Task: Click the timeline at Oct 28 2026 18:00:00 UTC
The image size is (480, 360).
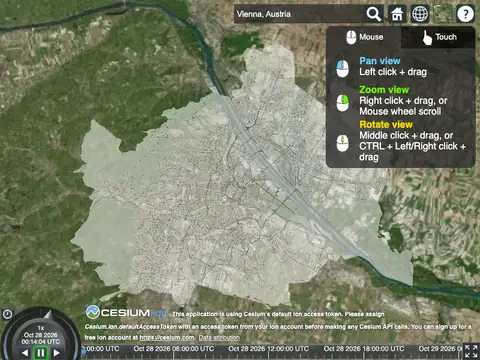Action: 364,349
